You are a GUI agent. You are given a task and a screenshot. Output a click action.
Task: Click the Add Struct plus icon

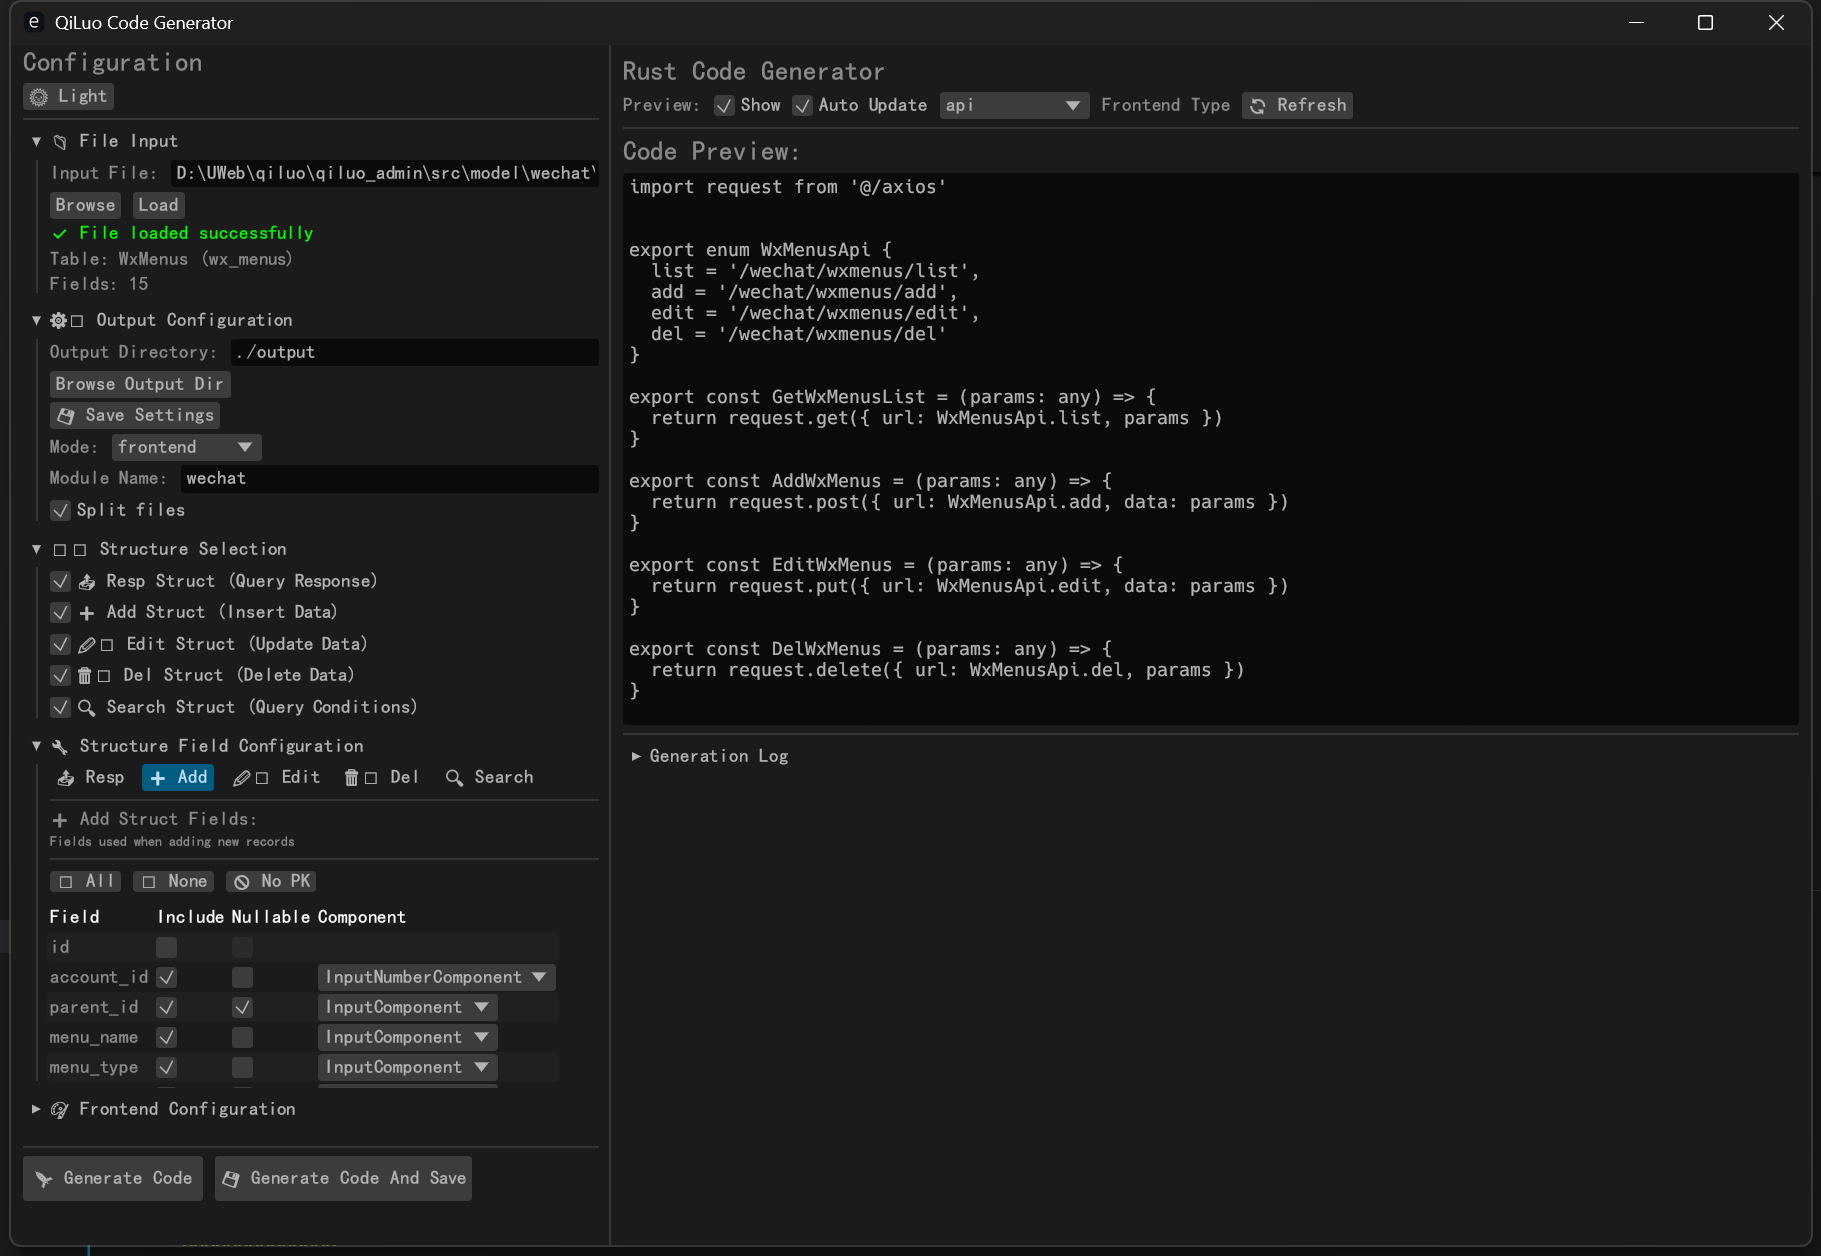click(87, 613)
